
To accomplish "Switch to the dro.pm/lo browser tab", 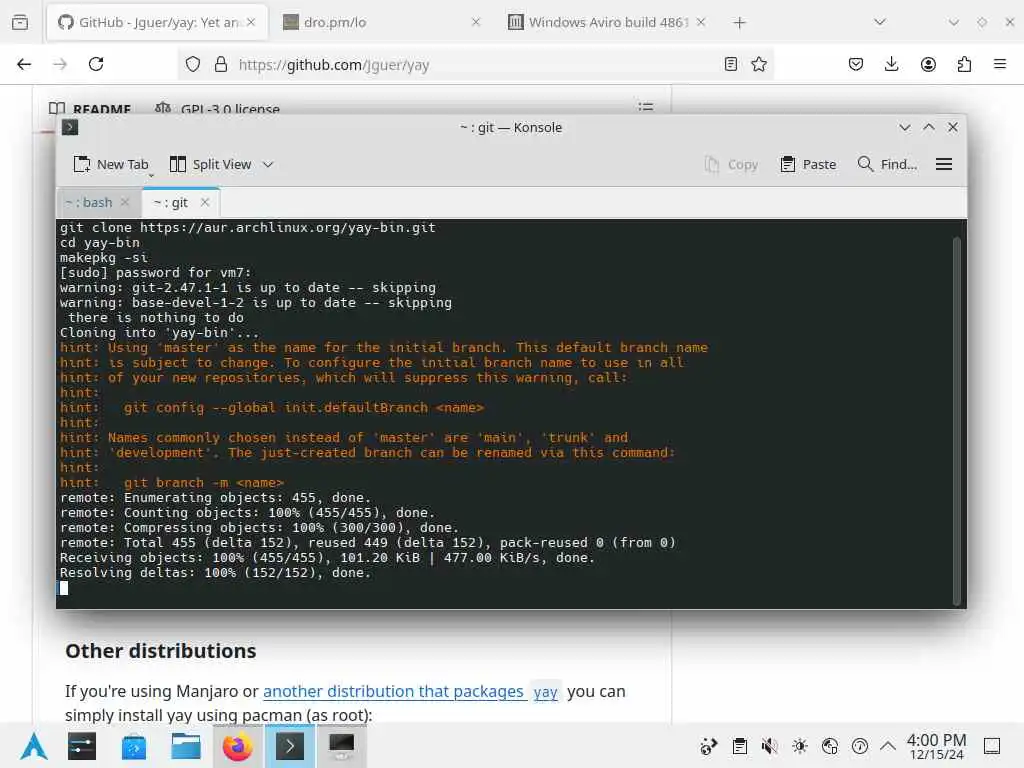I will pyautogui.click(x=382, y=22).
